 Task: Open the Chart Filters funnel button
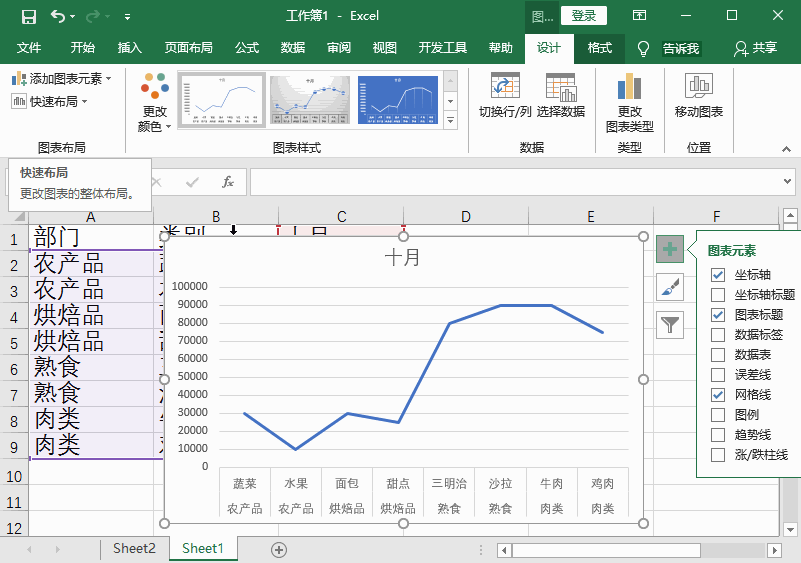click(x=670, y=324)
